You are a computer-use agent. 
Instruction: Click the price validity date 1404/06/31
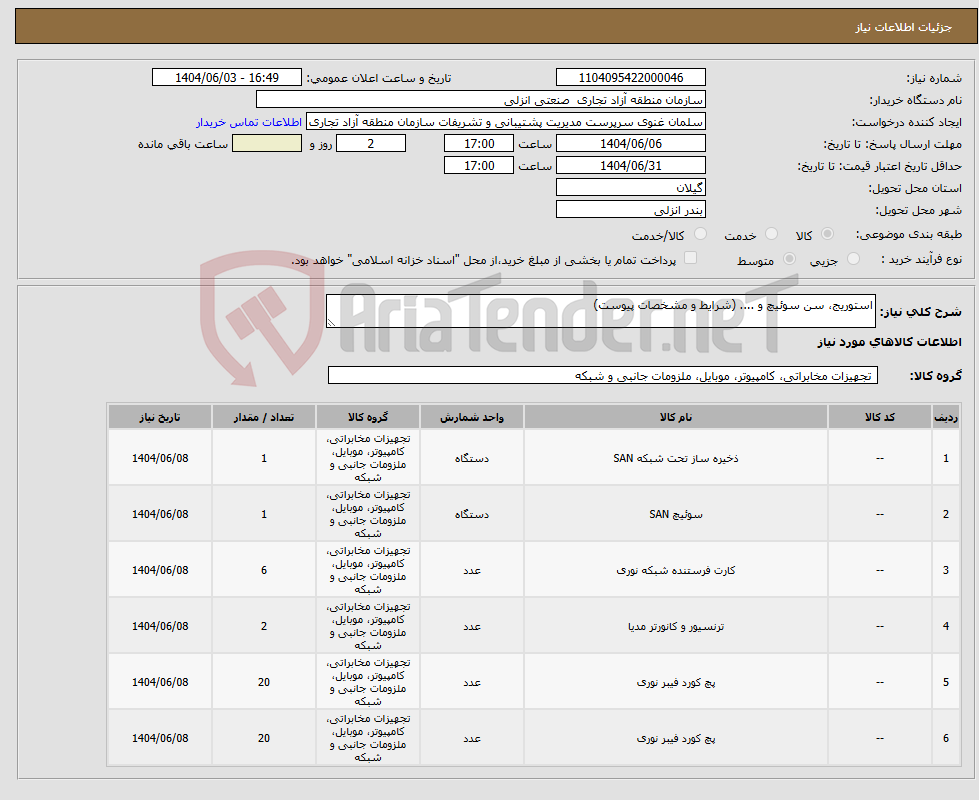pos(630,166)
